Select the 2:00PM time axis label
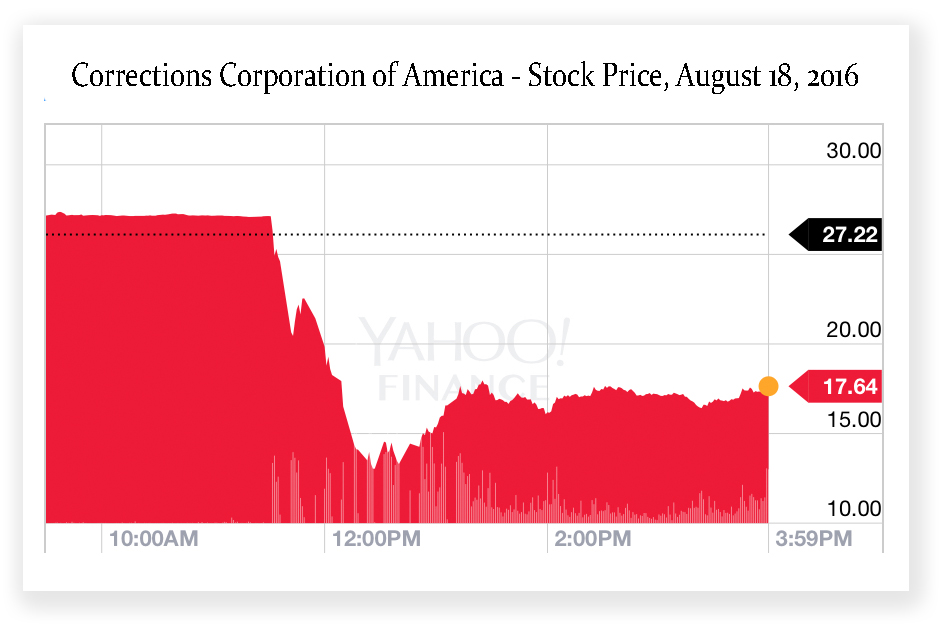The image size is (942, 627). click(x=592, y=539)
